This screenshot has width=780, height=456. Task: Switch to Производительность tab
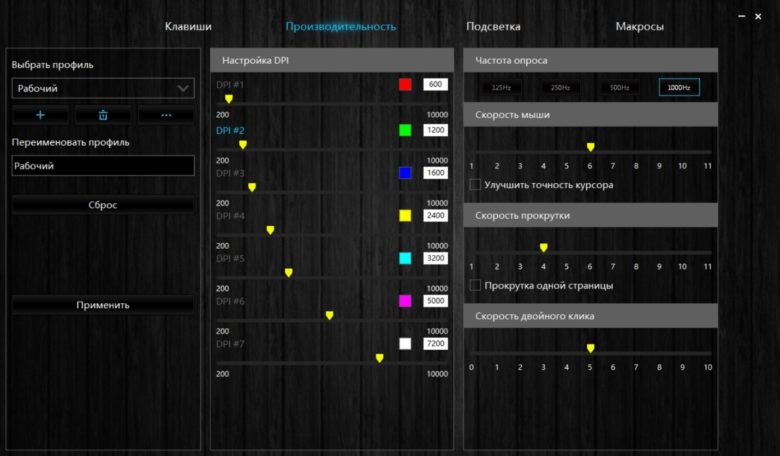(341, 26)
